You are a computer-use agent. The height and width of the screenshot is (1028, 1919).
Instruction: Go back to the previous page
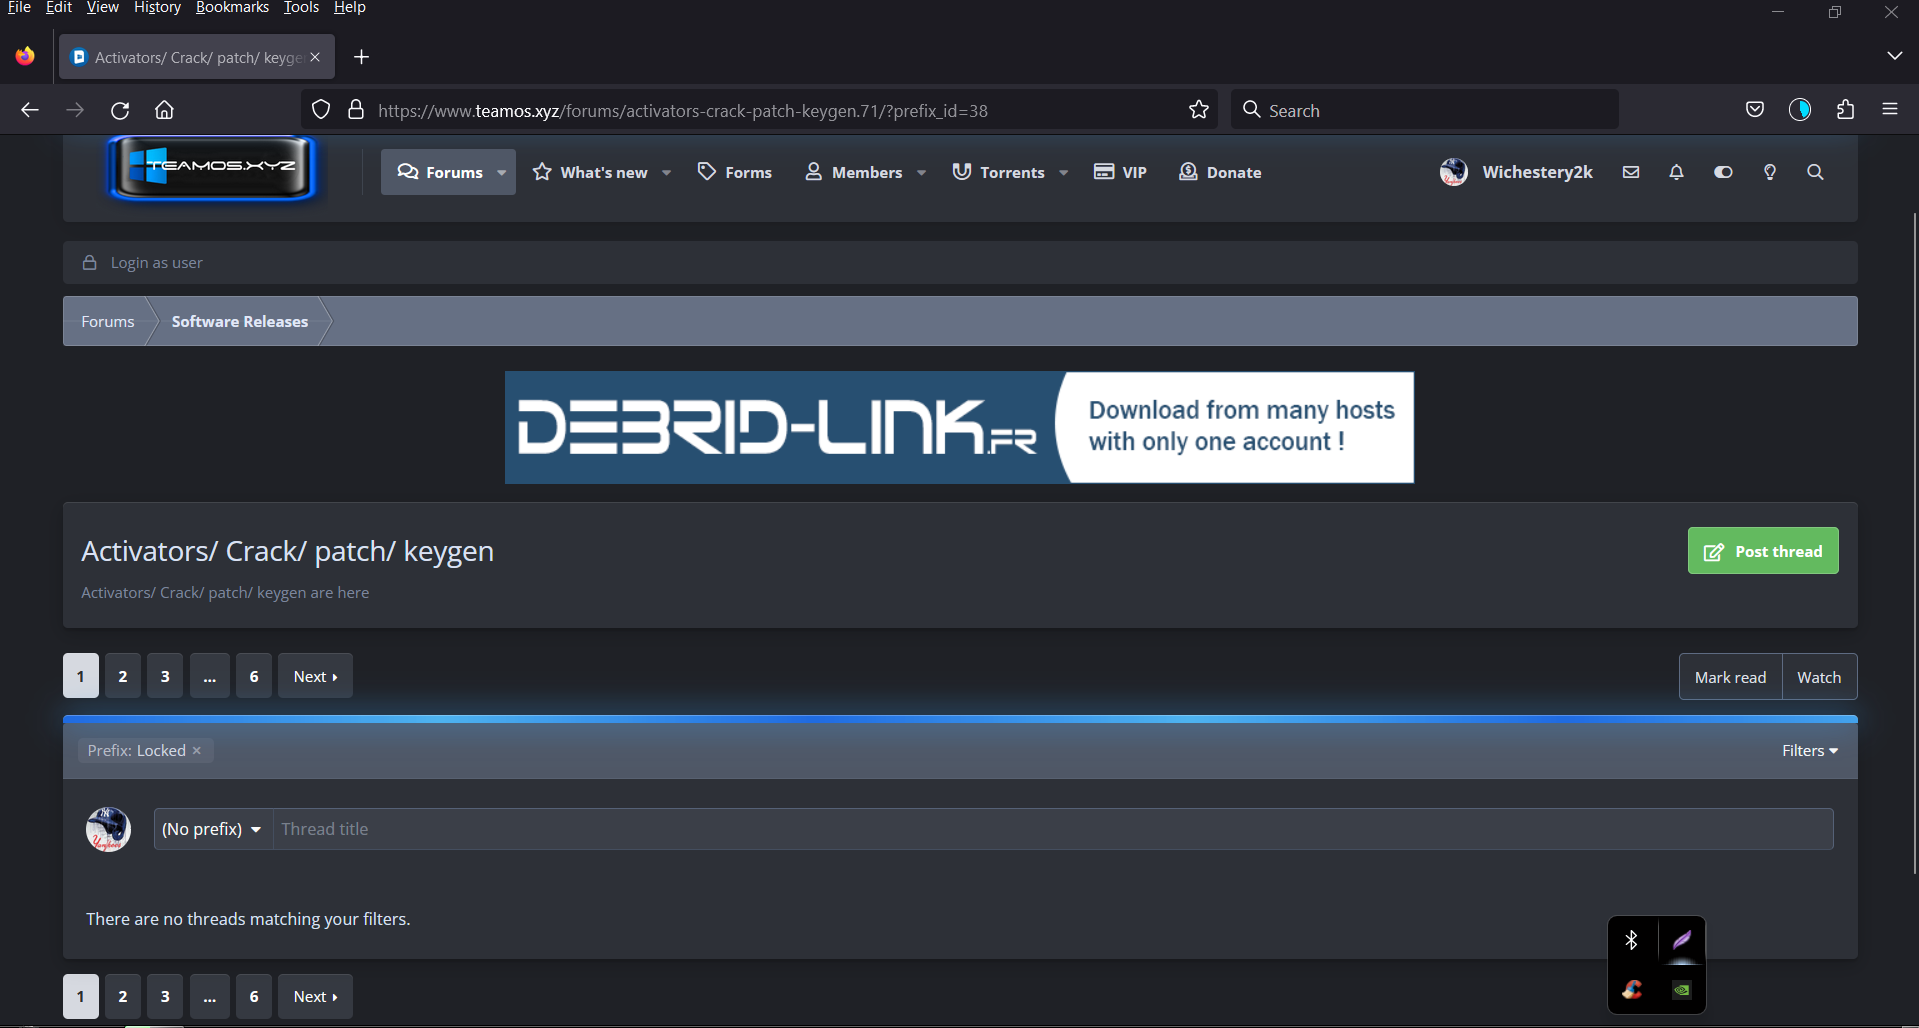(30, 110)
